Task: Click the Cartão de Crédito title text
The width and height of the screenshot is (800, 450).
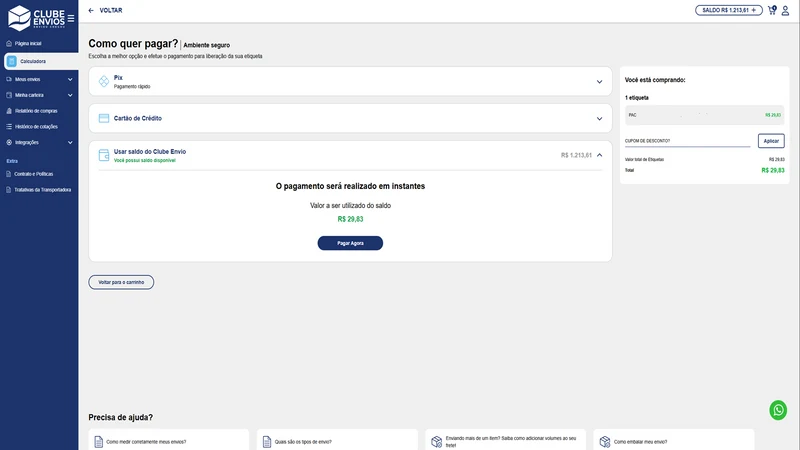Action: [138, 118]
